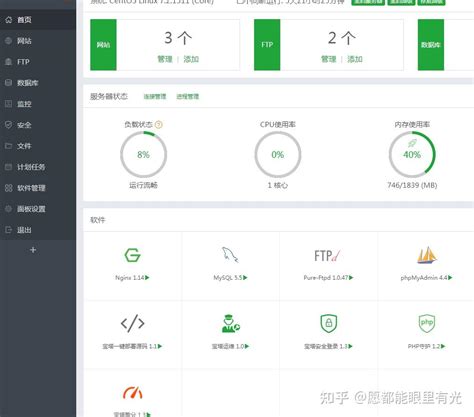Viewport: 474px width, 417px height.
Task: Click the calendar icon beside 计划任务
Action: click(9, 167)
